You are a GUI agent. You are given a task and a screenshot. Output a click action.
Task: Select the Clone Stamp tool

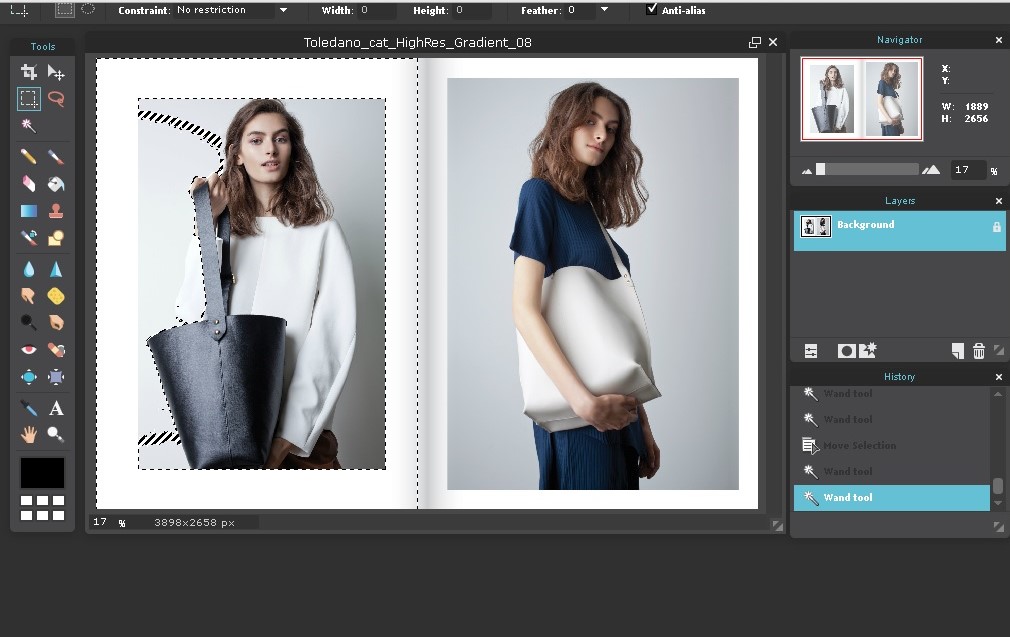click(x=57, y=210)
